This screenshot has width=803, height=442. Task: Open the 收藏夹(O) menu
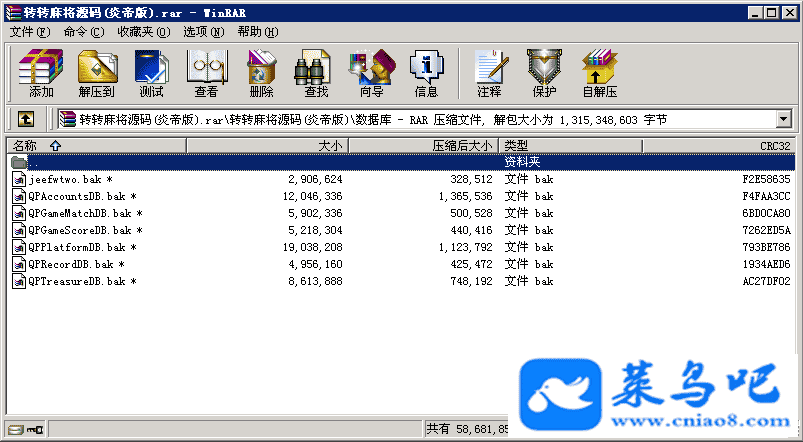tap(140, 32)
